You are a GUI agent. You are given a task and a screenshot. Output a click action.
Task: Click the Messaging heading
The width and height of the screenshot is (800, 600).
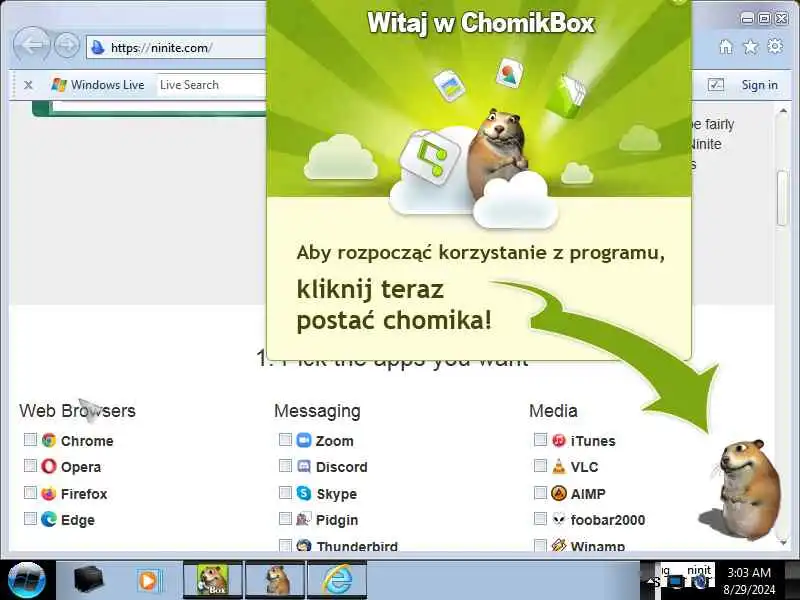[x=317, y=411]
